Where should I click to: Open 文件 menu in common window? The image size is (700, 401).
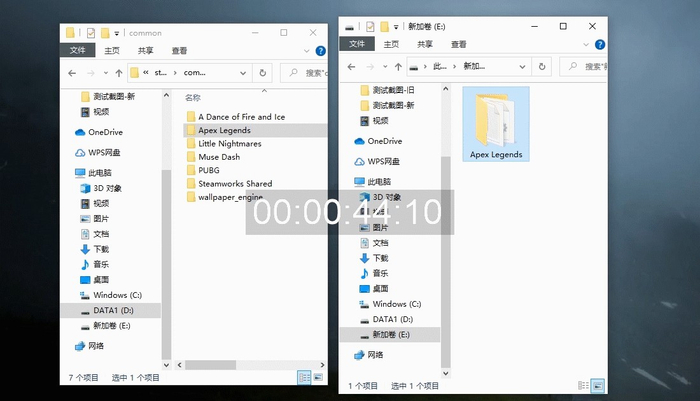click(78, 50)
